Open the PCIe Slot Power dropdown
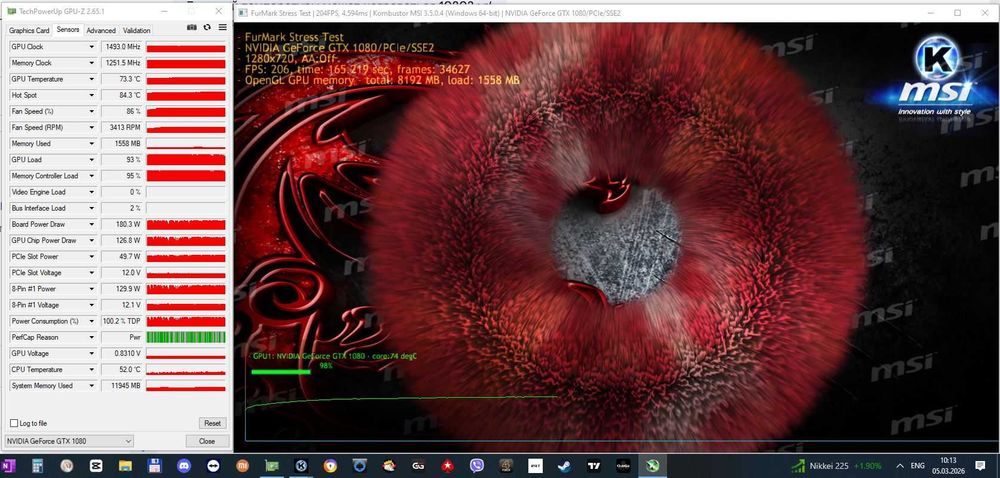The height and width of the screenshot is (478, 1000). tap(92, 256)
